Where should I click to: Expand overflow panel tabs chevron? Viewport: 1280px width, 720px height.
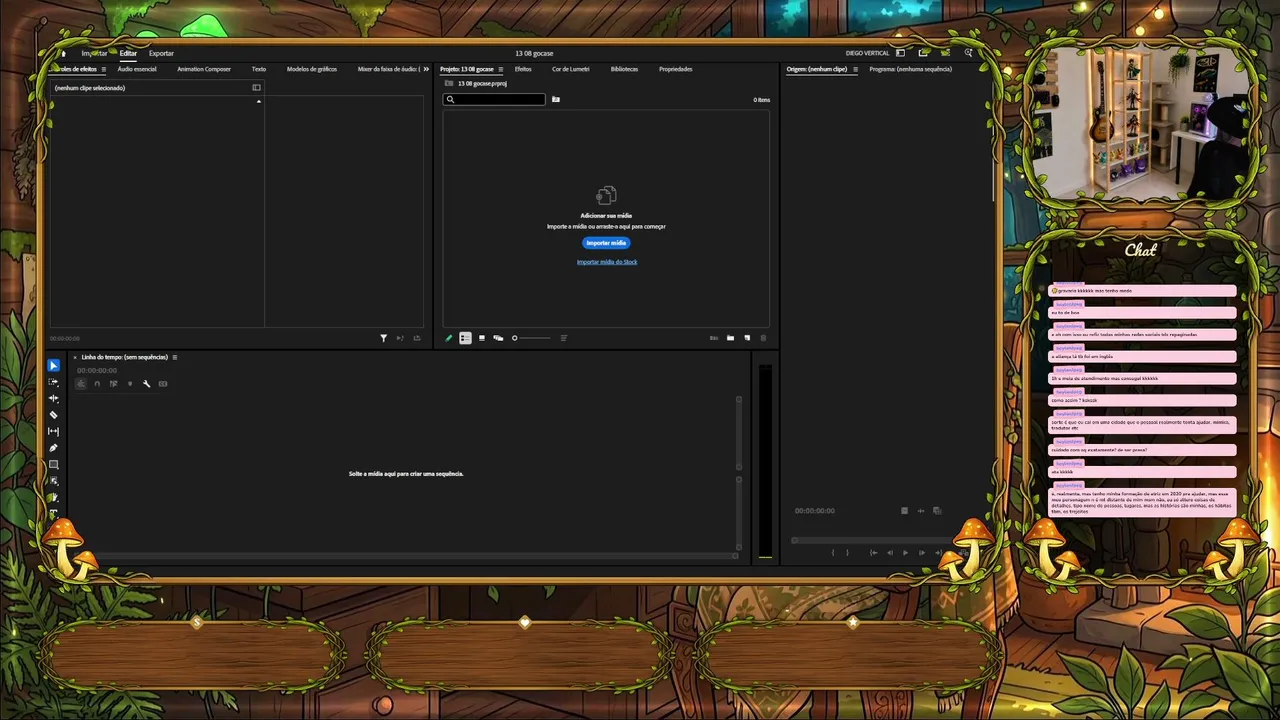click(x=426, y=69)
